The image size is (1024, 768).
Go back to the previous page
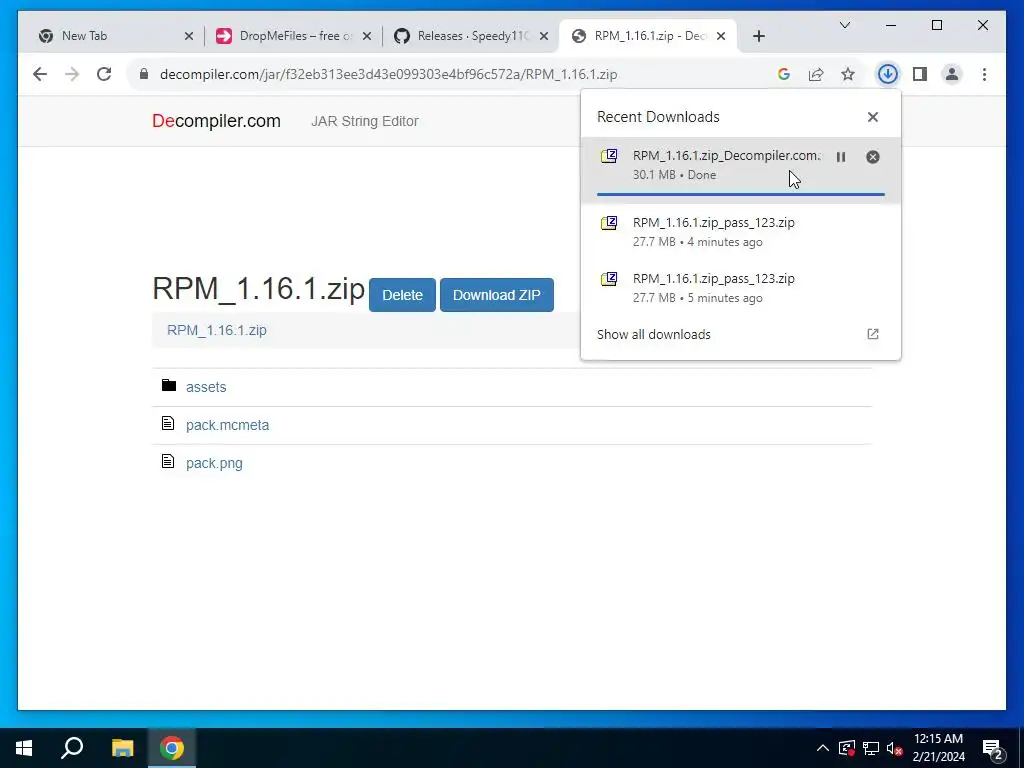click(40, 74)
